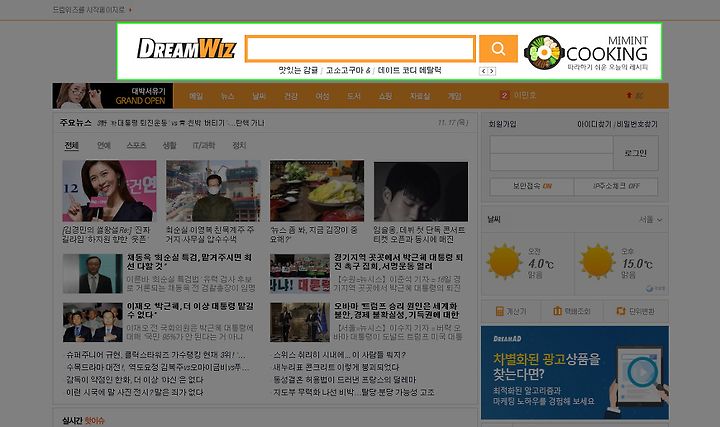Click the afternoon 15.0℃ sun icon
The height and width of the screenshot is (427, 720).
tap(596, 261)
